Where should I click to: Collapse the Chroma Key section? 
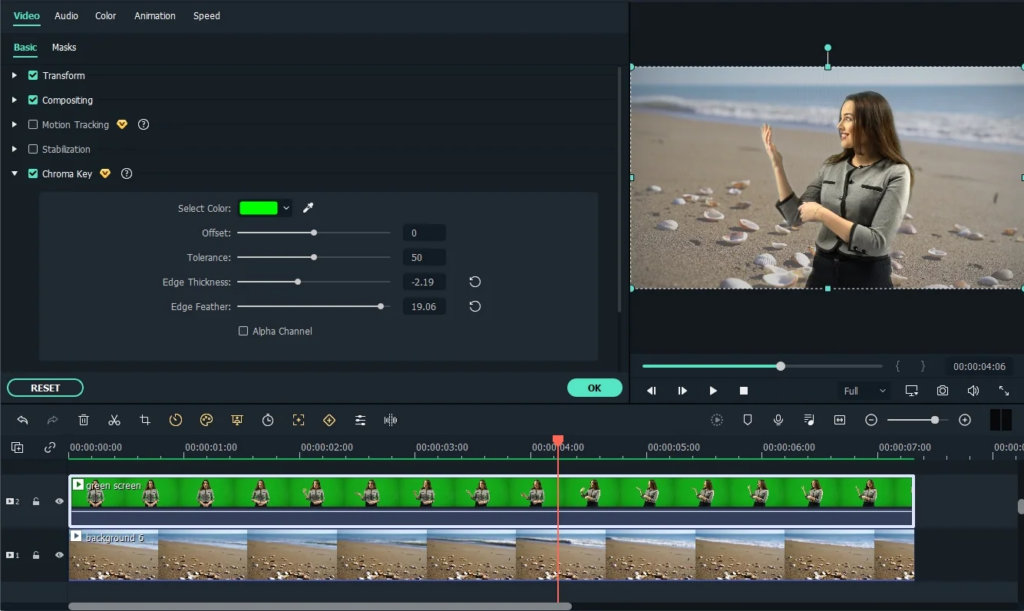tap(14, 173)
